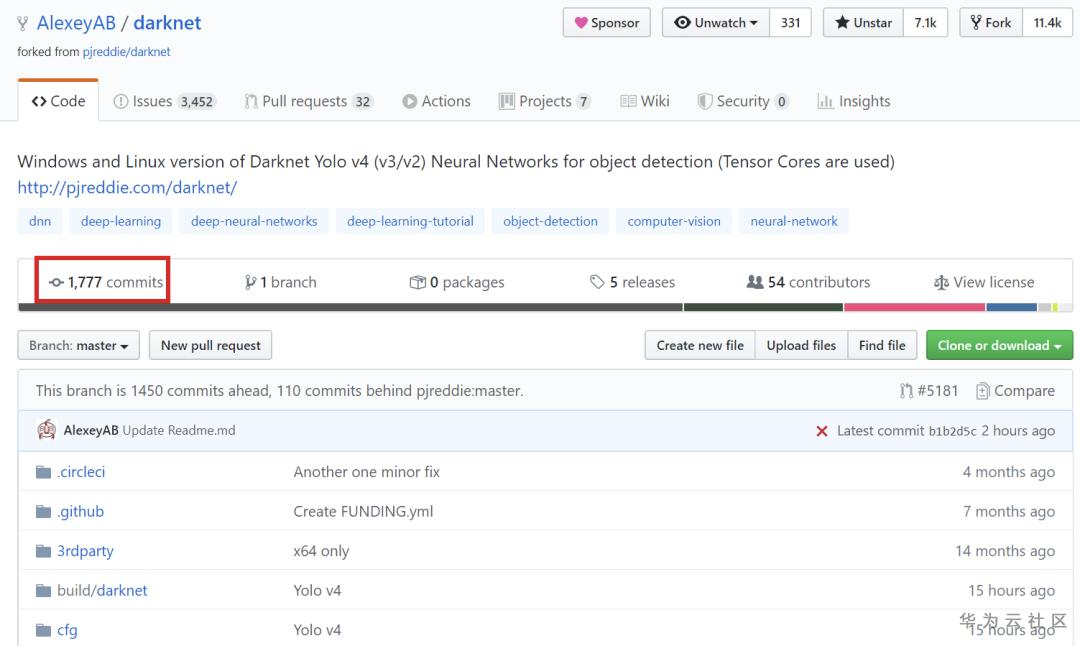The height and width of the screenshot is (646, 1080).
Task: Click the View license scale icon
Action: tap(941, 283)
